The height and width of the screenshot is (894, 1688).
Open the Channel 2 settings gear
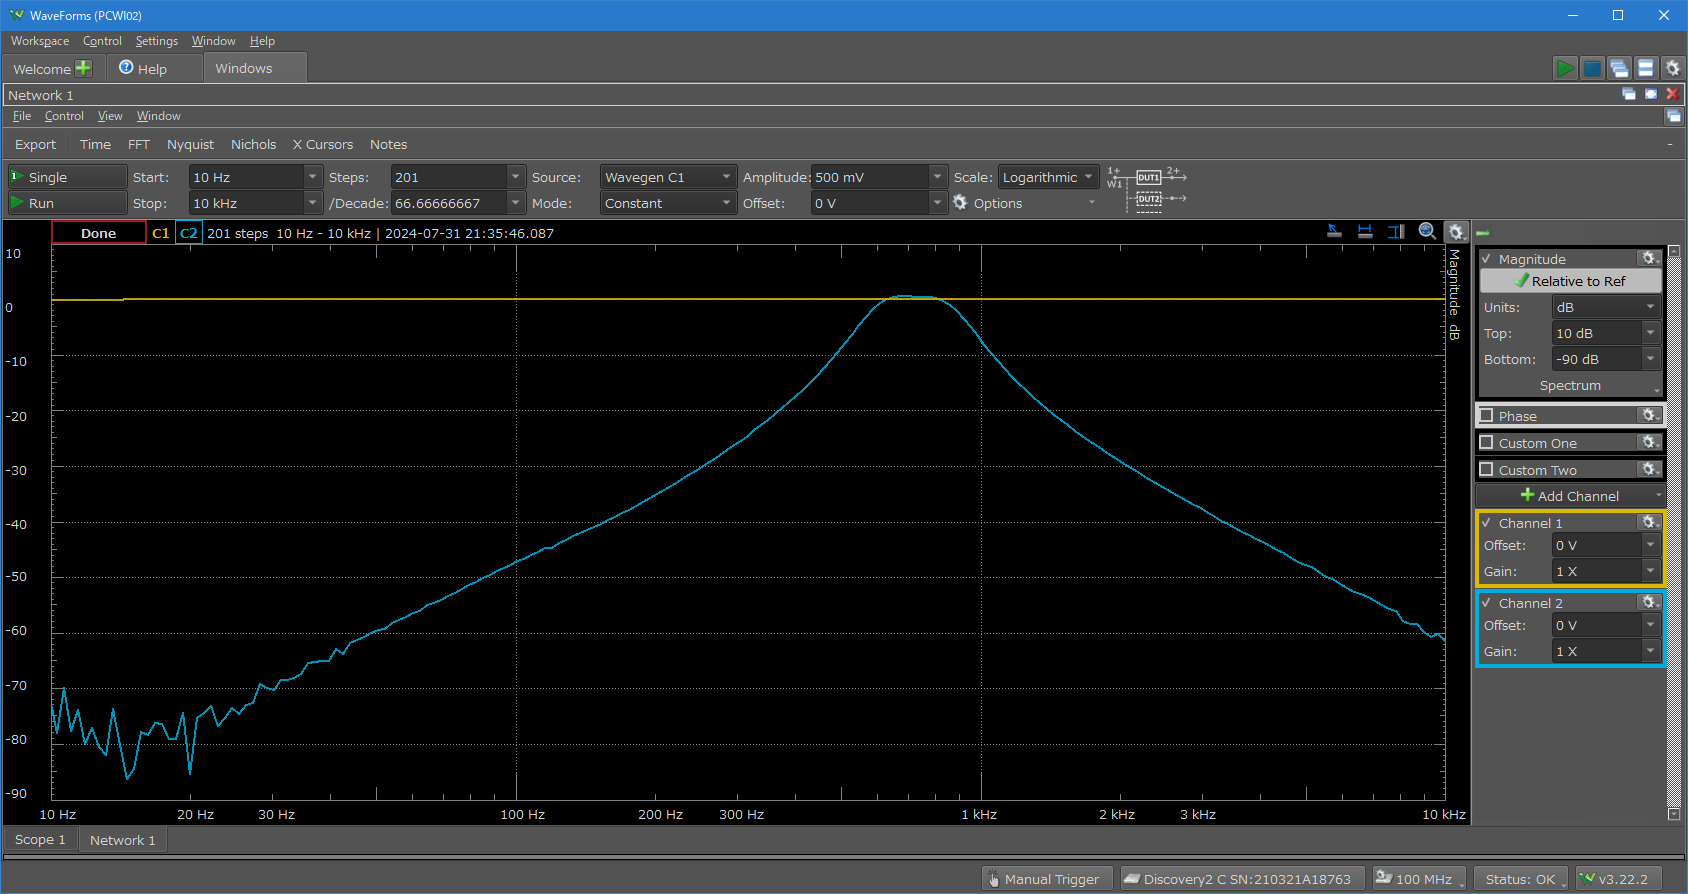point(1649,602)
